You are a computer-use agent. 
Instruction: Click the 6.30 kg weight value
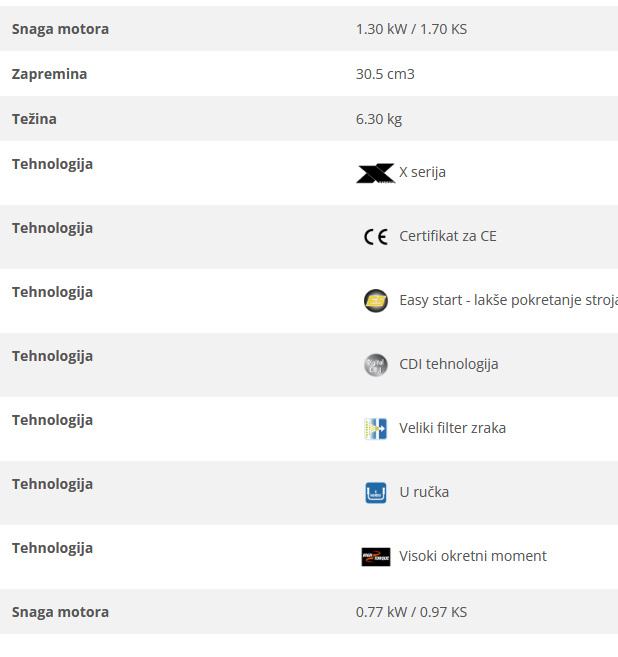point(378,119)
